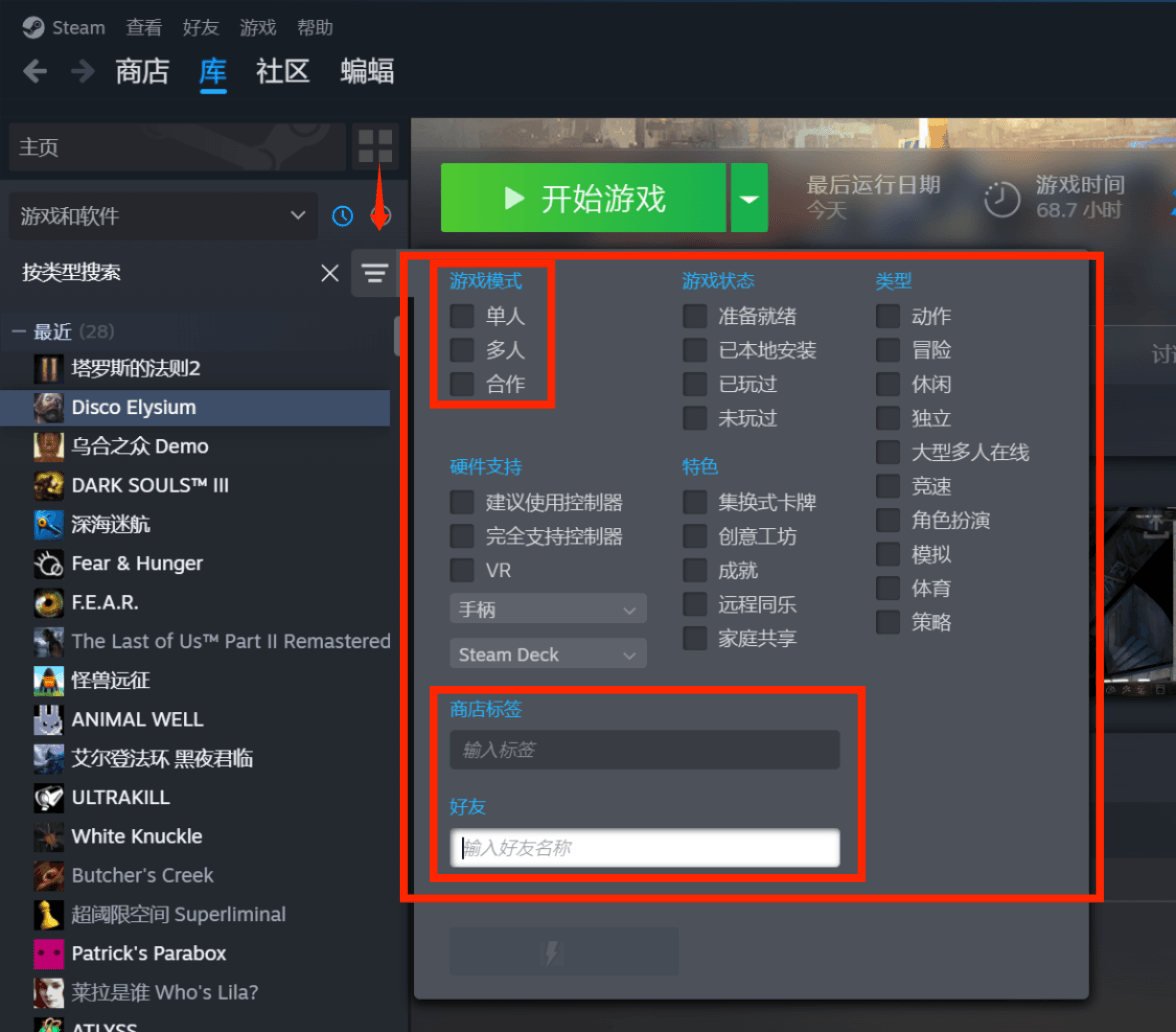Click the Disco Elysium game icon
This screenshot has height=1032, width=1176.
click(49, 407)
